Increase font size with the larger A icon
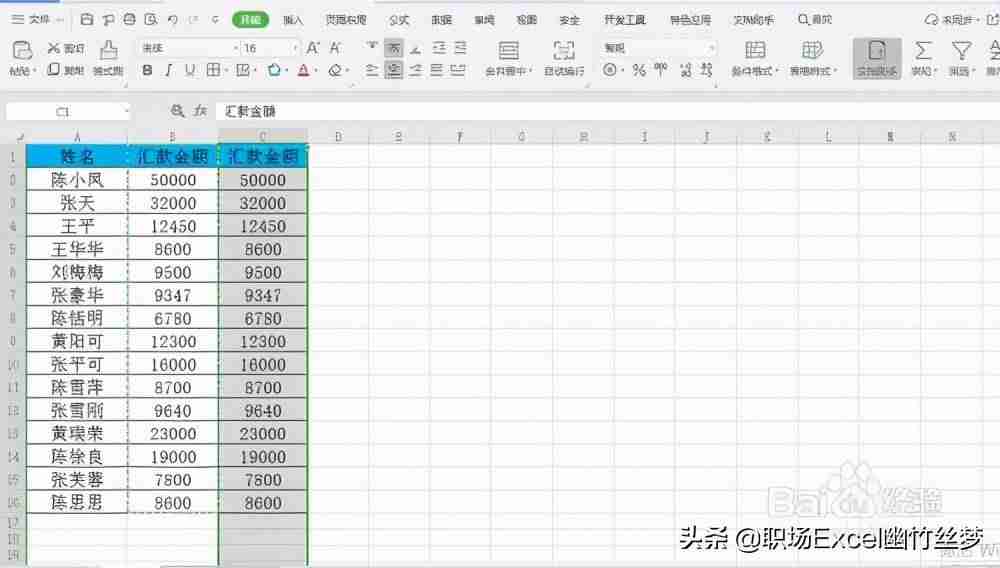 [x=312, y=48]
